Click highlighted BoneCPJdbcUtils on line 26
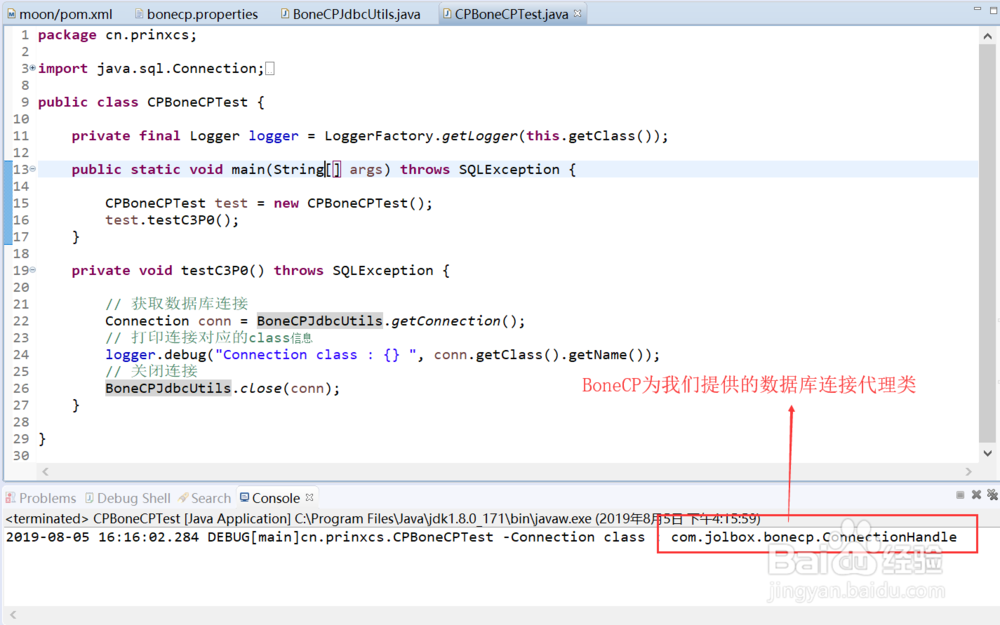Viewport: 1000px width, 625px height. coord(168,388)
